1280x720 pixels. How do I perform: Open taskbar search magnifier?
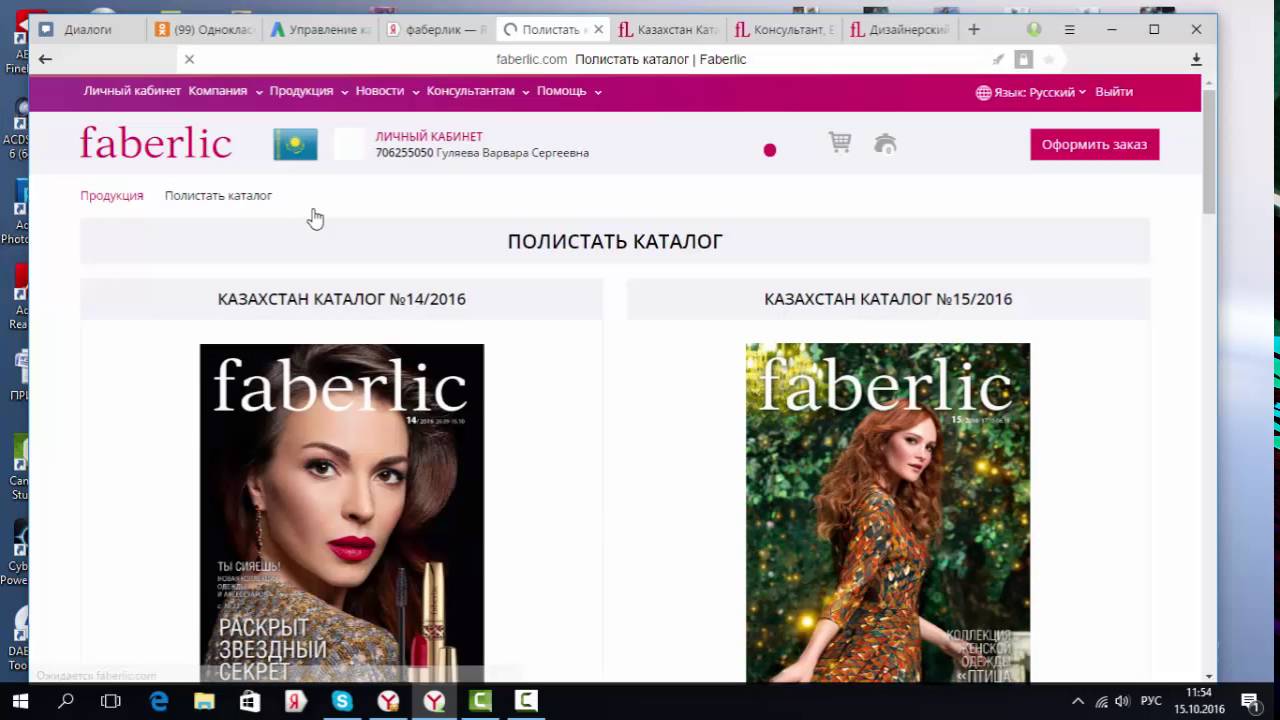[66, 701]
